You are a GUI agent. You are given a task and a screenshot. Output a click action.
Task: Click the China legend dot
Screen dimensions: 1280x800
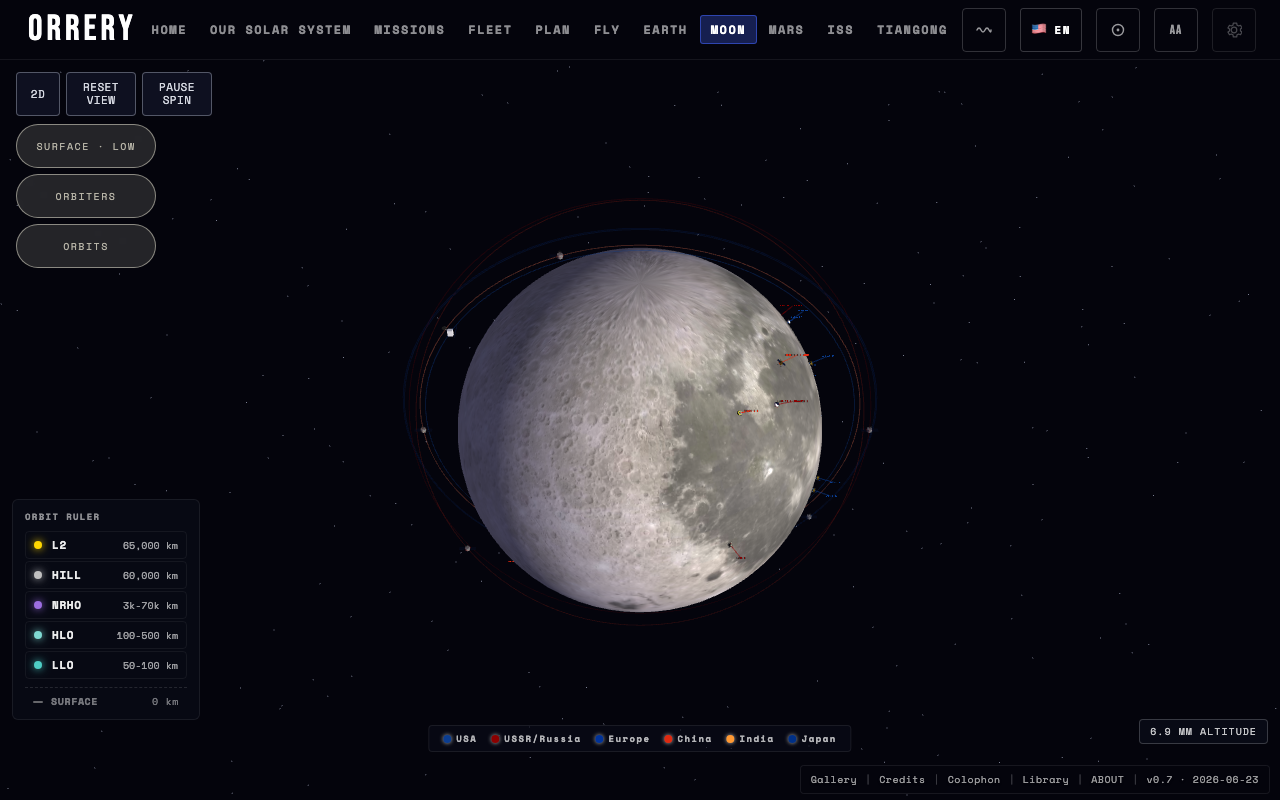[668, 739]
